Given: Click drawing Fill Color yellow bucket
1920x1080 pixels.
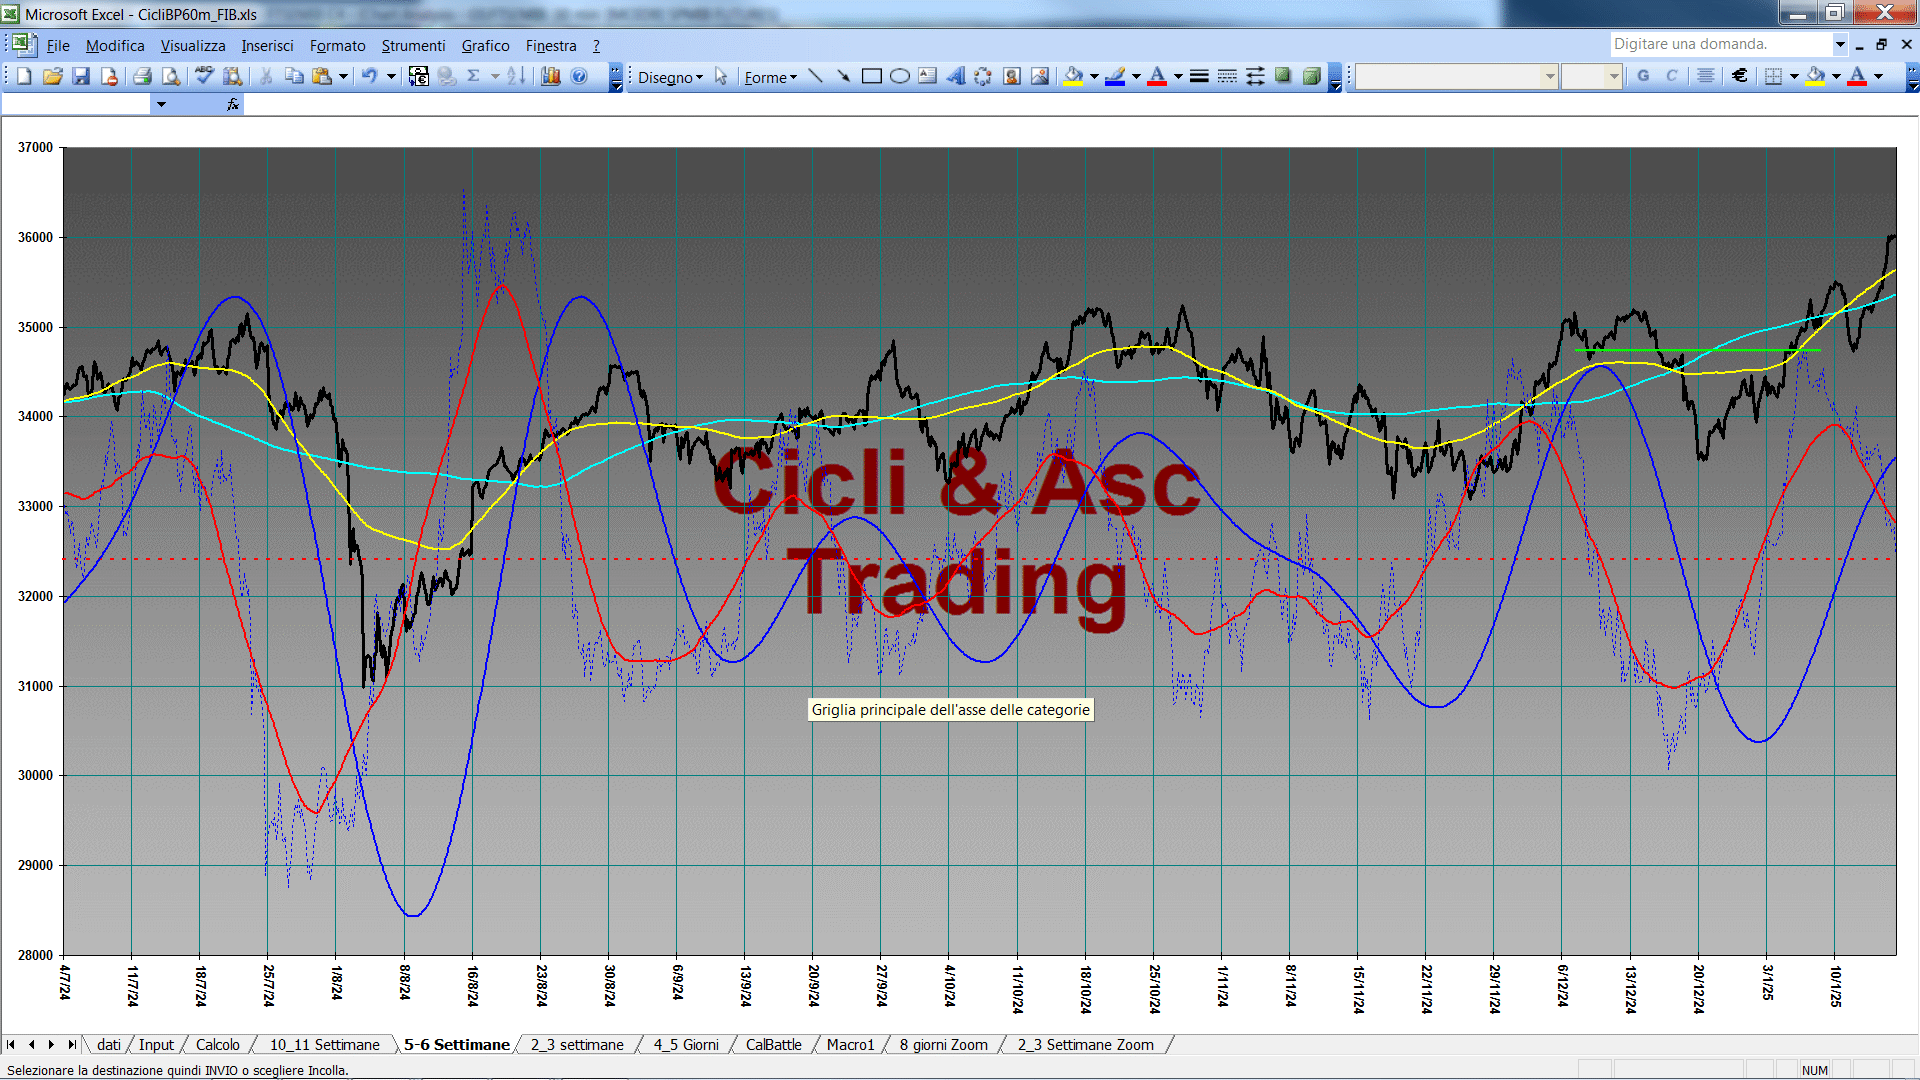Looking at the screenshot, I should [x=1074, y=77].
